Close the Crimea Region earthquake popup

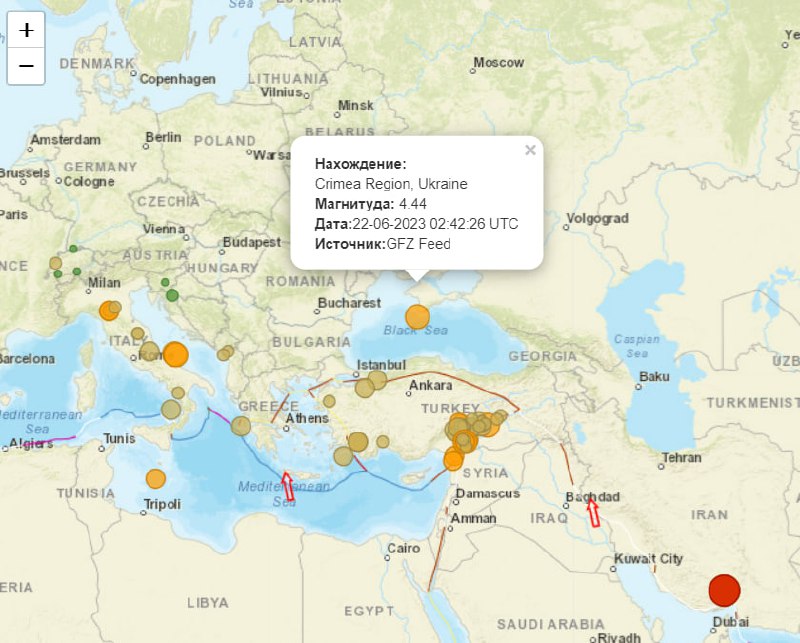coord(530,150)
